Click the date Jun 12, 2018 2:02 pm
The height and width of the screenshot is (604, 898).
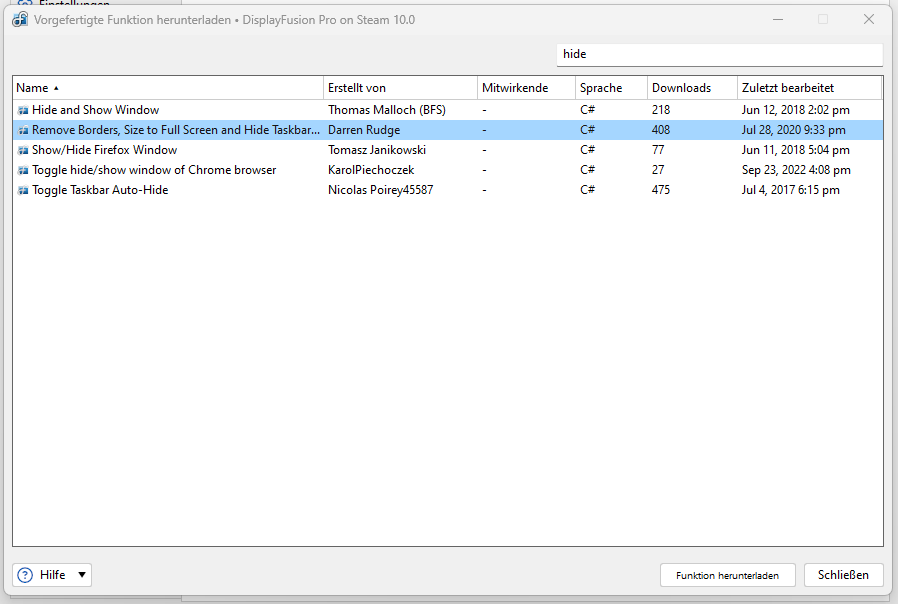tap(795, 110)
